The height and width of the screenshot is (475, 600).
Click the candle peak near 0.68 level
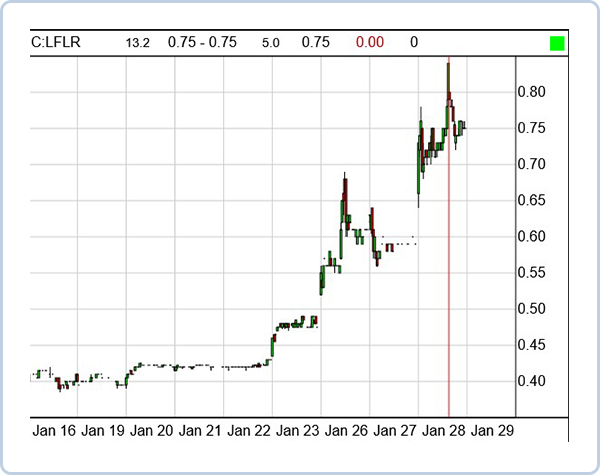pyautogui.click(x=344, y=178)
